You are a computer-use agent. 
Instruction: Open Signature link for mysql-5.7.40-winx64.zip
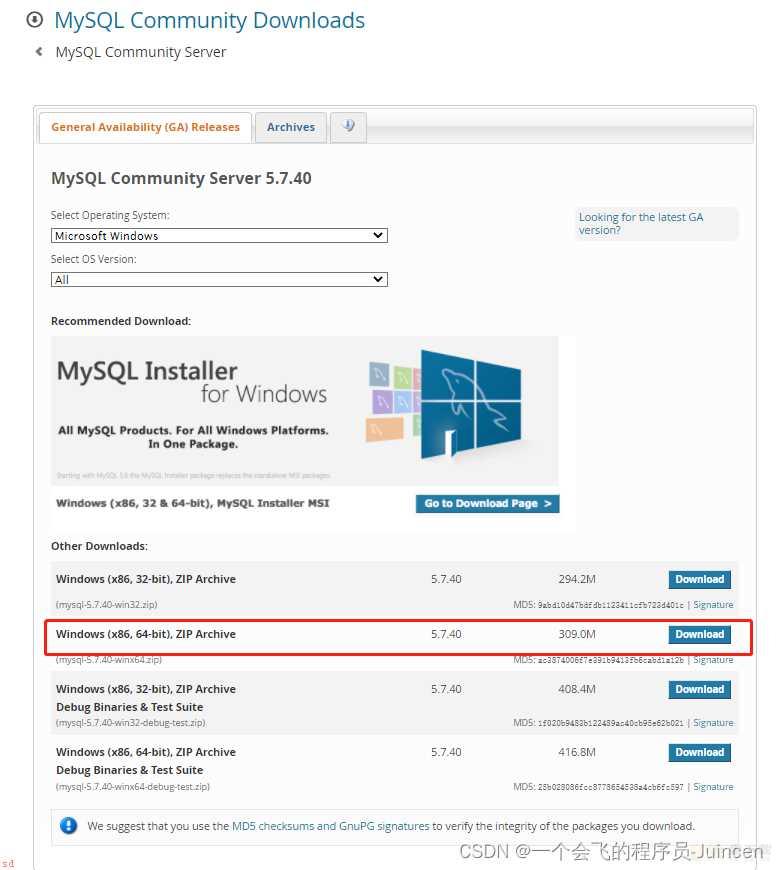coord(713,660)
